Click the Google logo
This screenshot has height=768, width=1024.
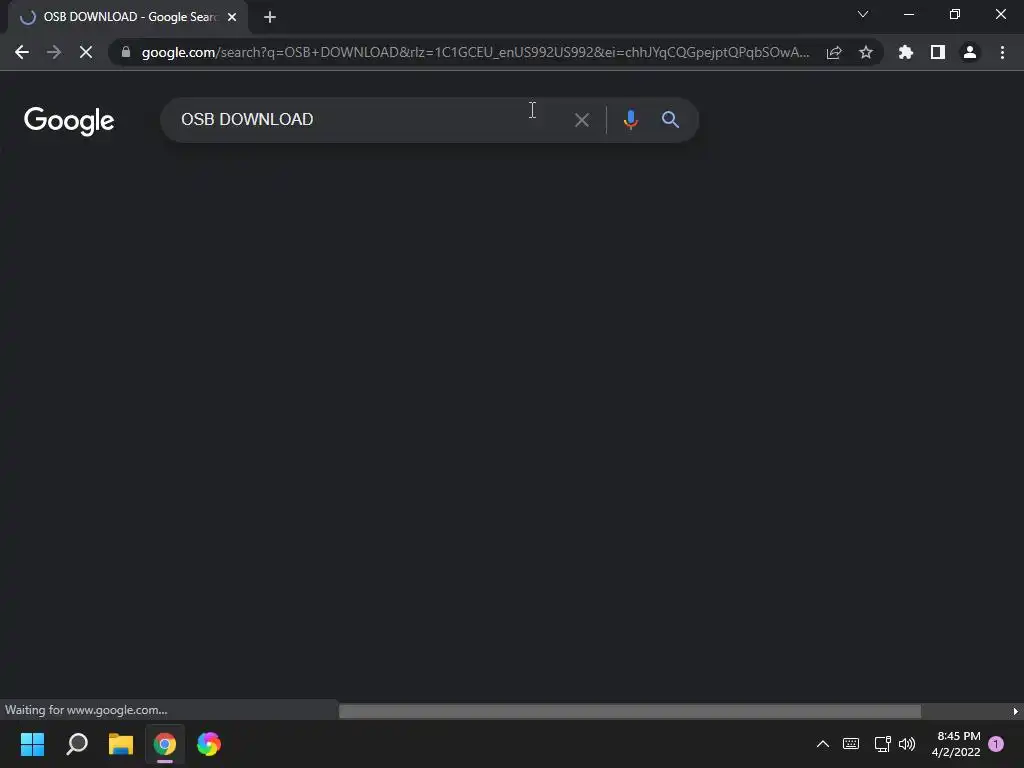tap(69, 121)
